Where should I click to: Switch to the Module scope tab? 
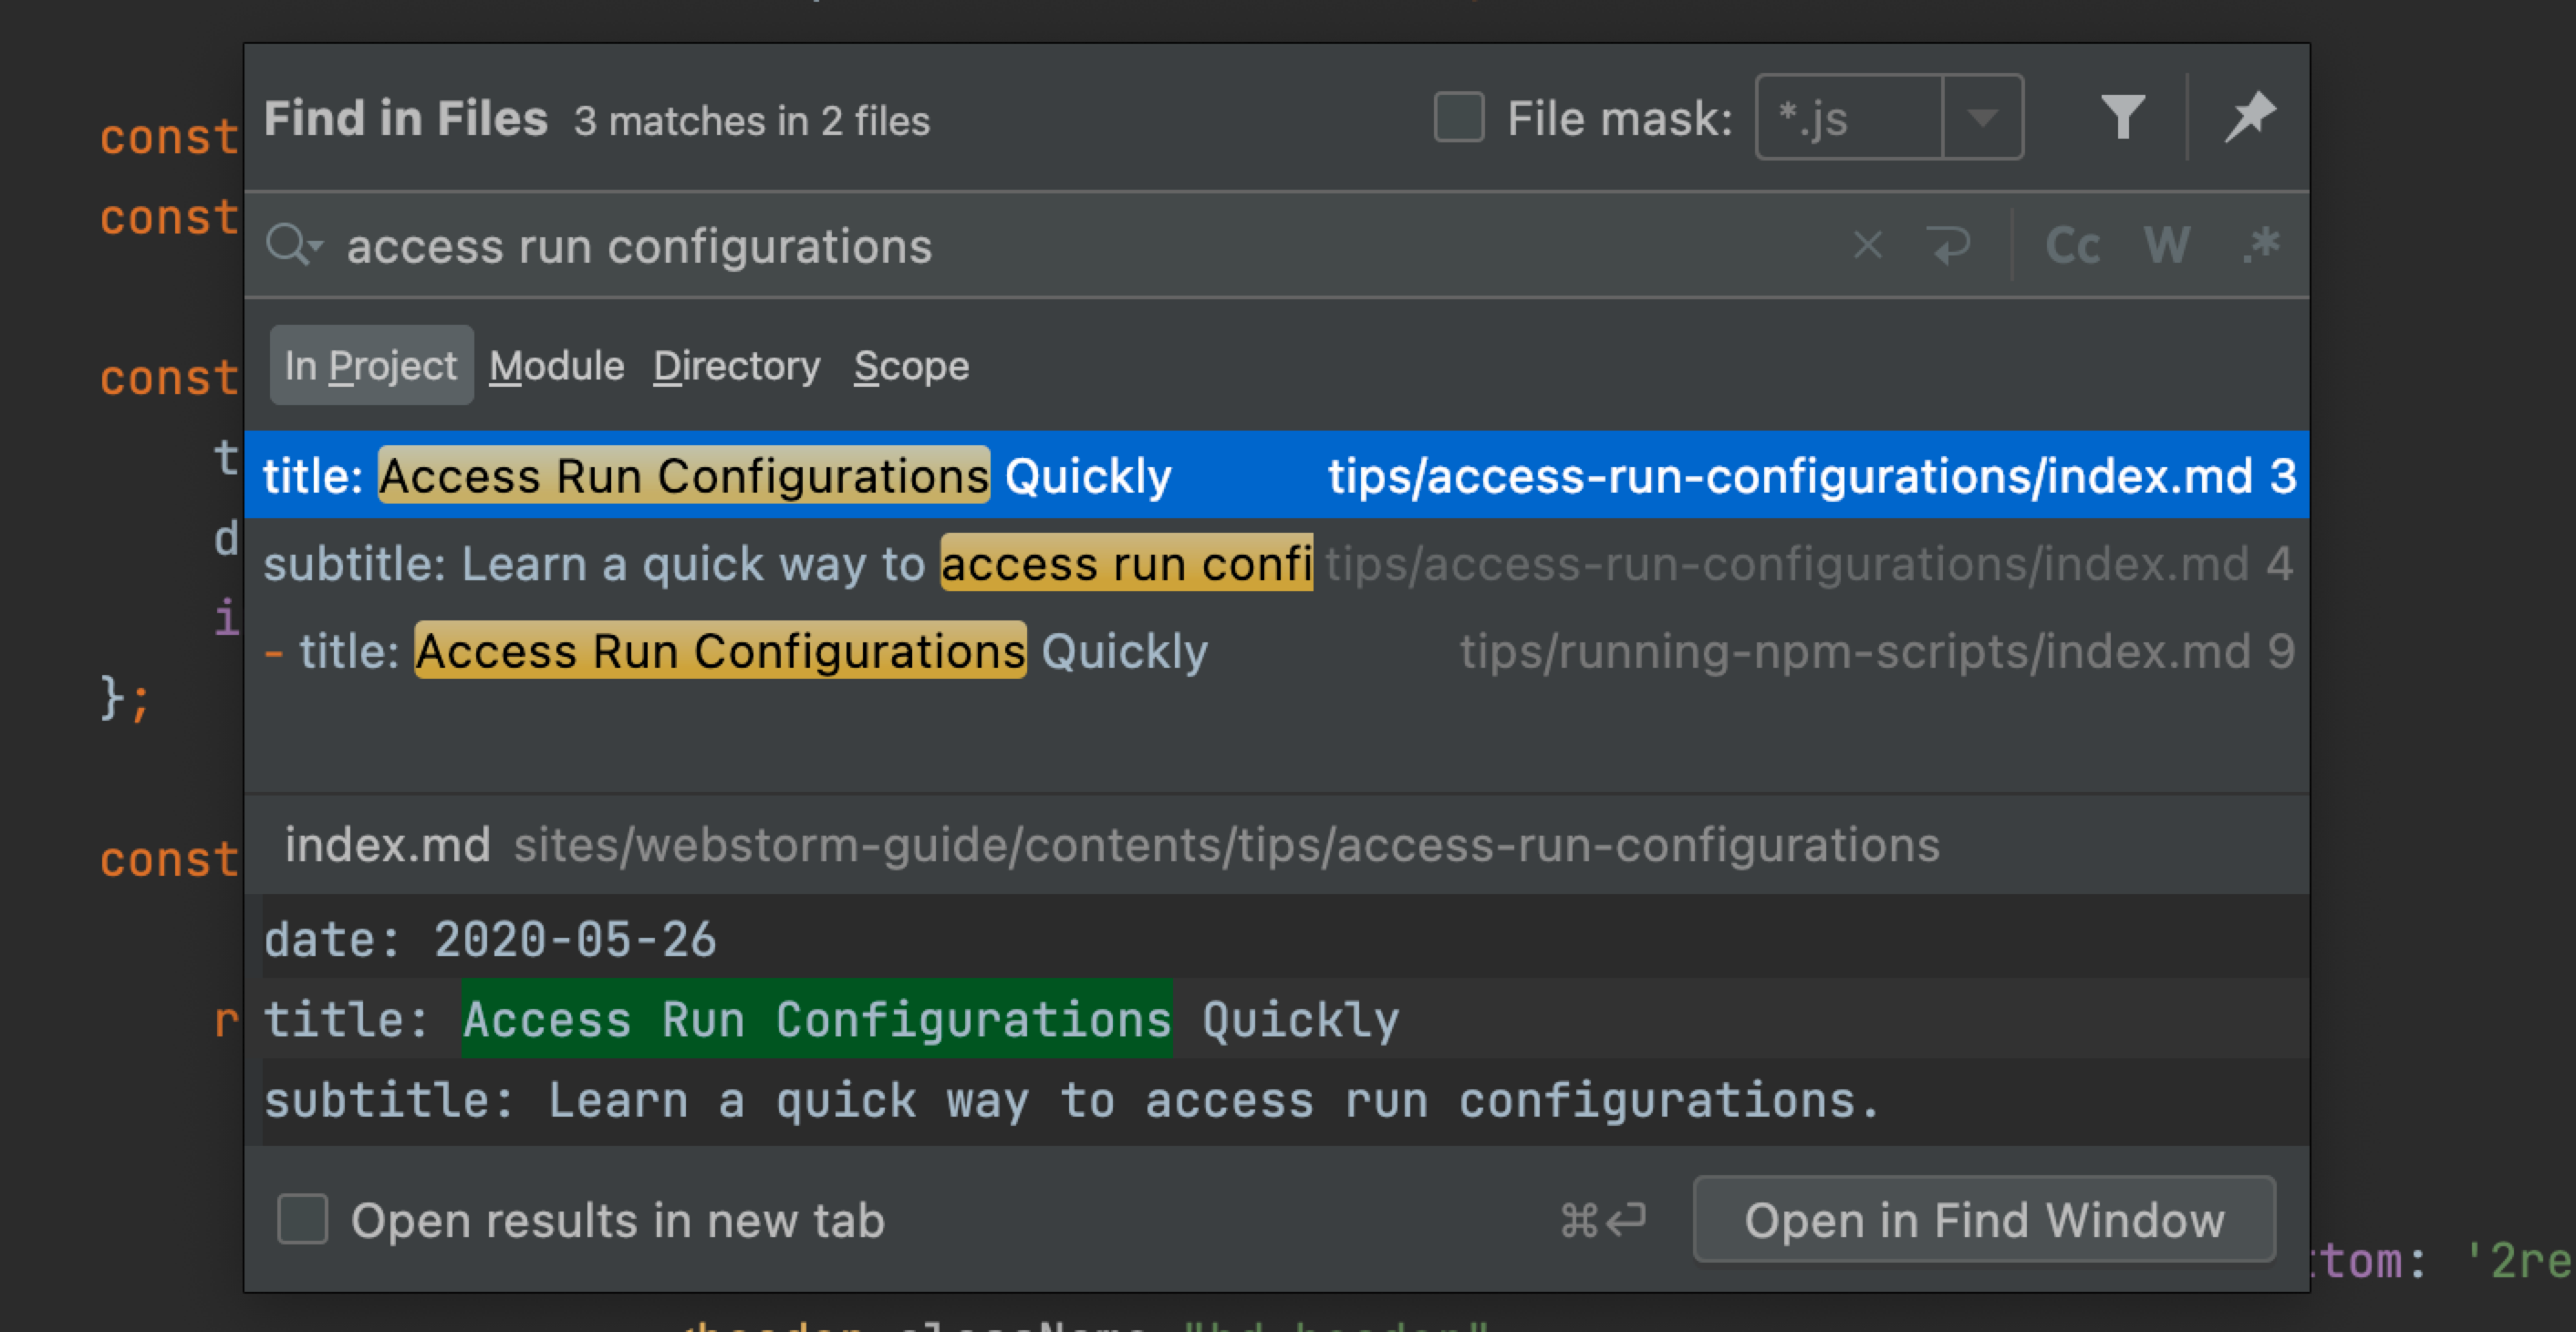[557, 366]
